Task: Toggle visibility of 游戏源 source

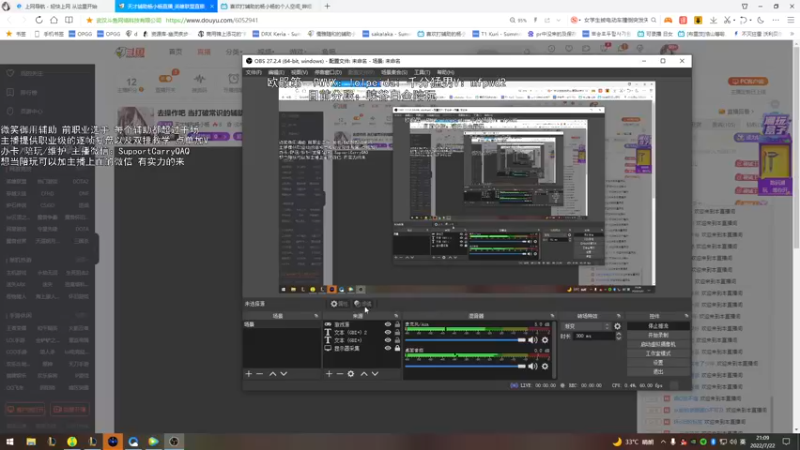Action: coord(388,324)
